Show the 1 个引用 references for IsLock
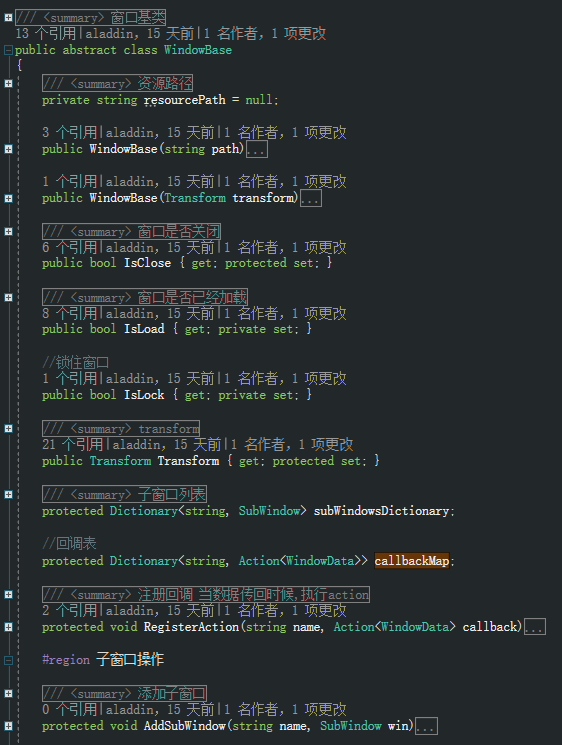Viewport: 562px width, 745px height. [x=69, y=379]
